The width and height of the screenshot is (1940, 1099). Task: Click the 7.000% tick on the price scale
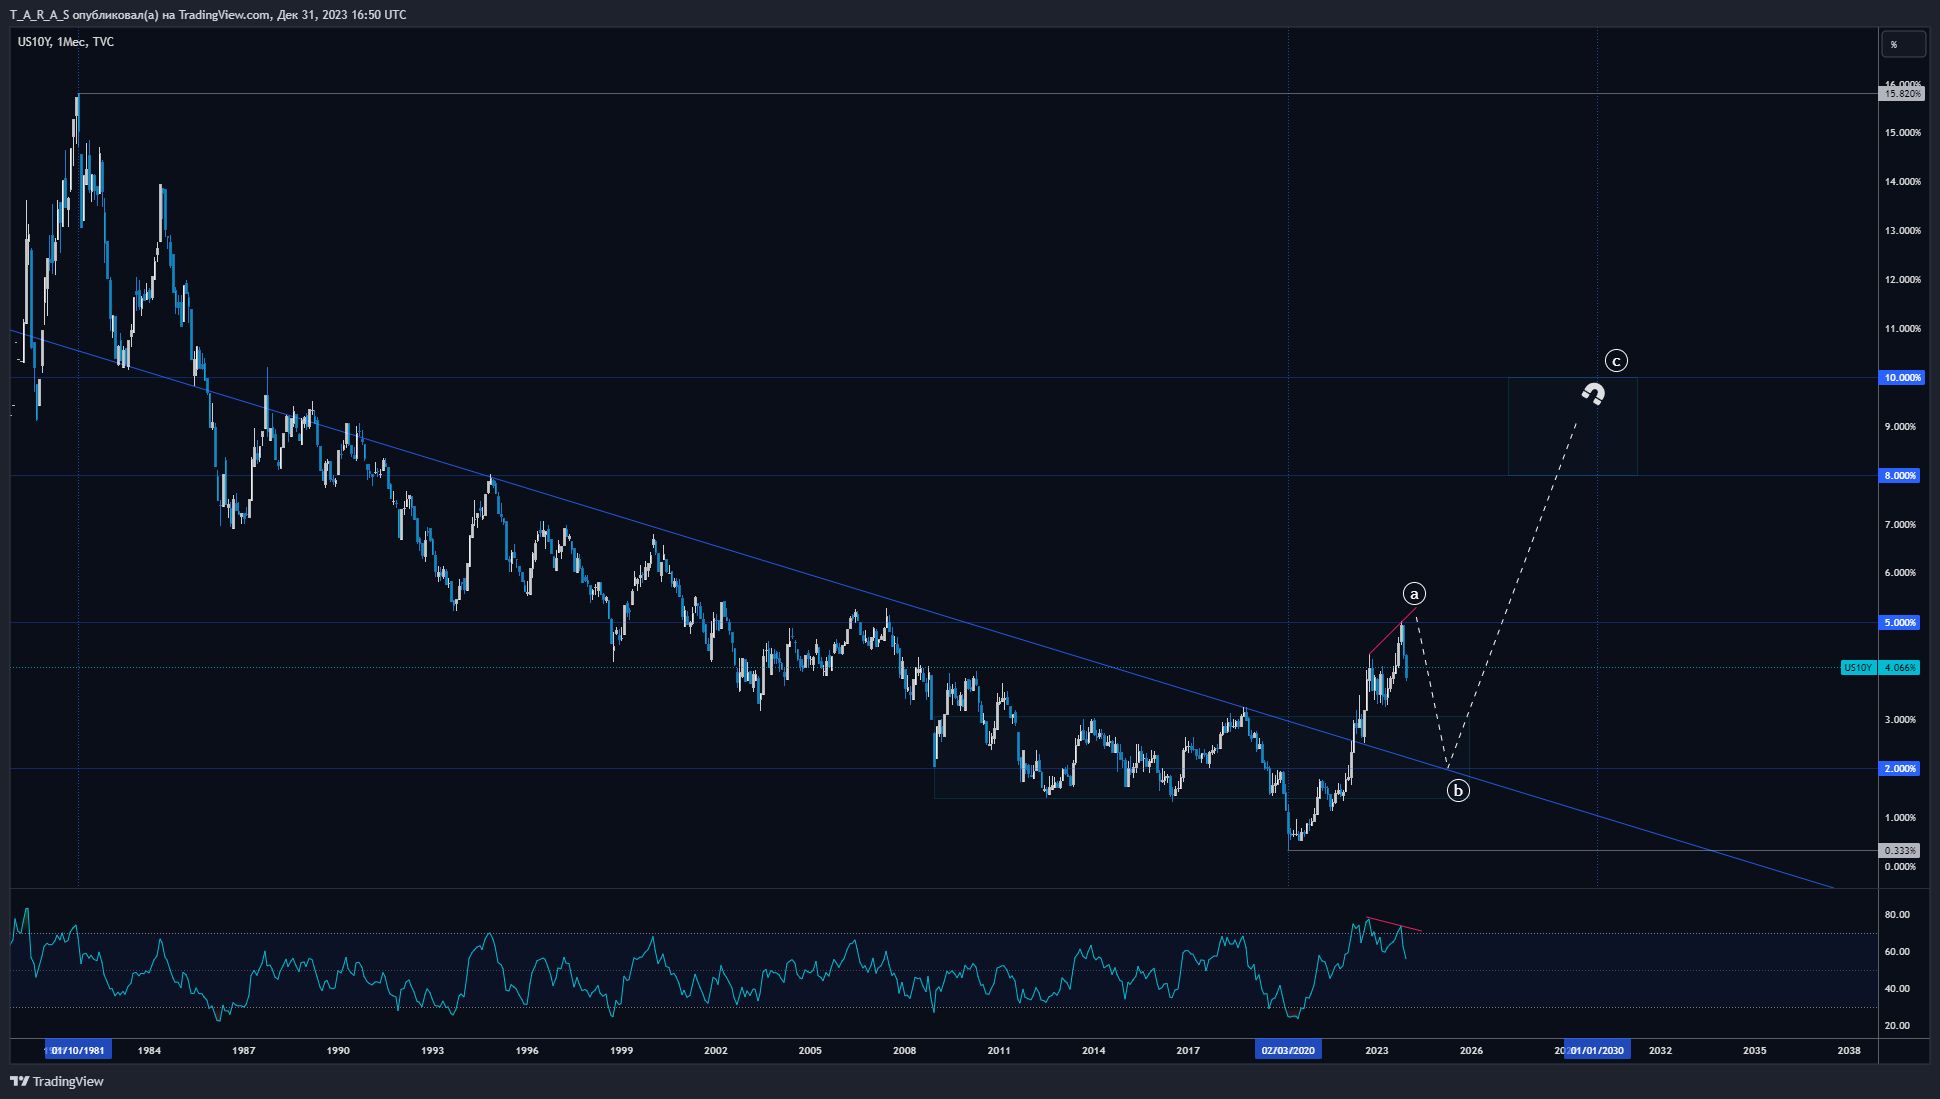[1900, 525]
